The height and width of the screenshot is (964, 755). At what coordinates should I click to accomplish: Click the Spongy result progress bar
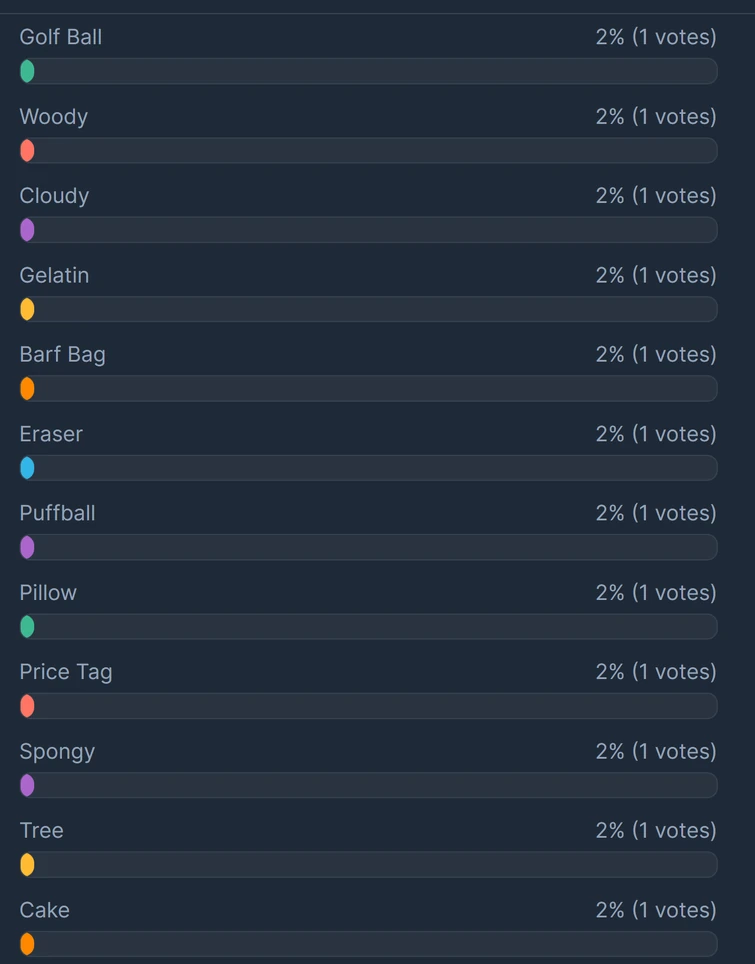click(x=368, y=786)
